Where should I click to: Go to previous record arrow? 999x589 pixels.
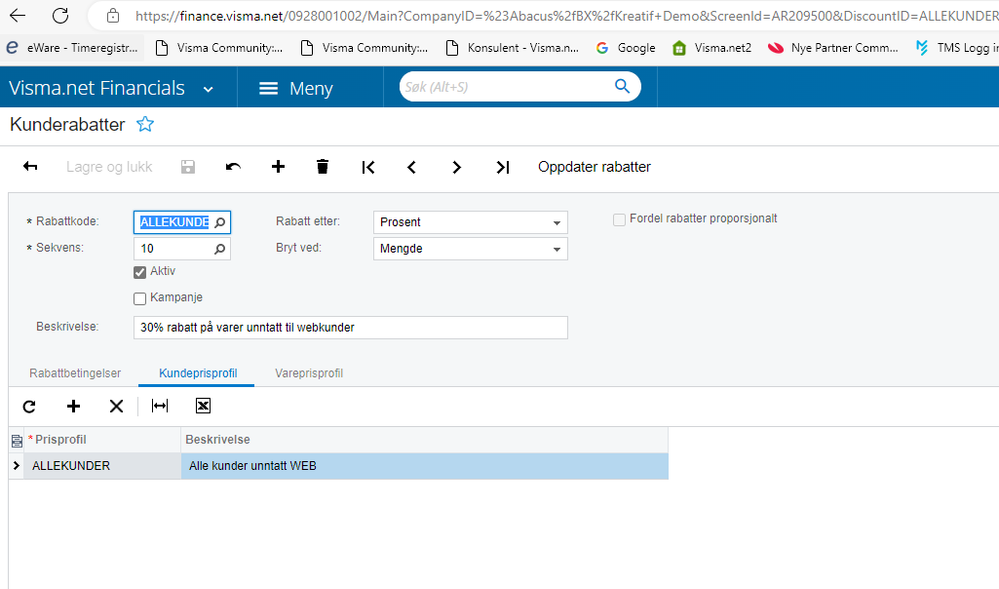(x=412, y=167)
